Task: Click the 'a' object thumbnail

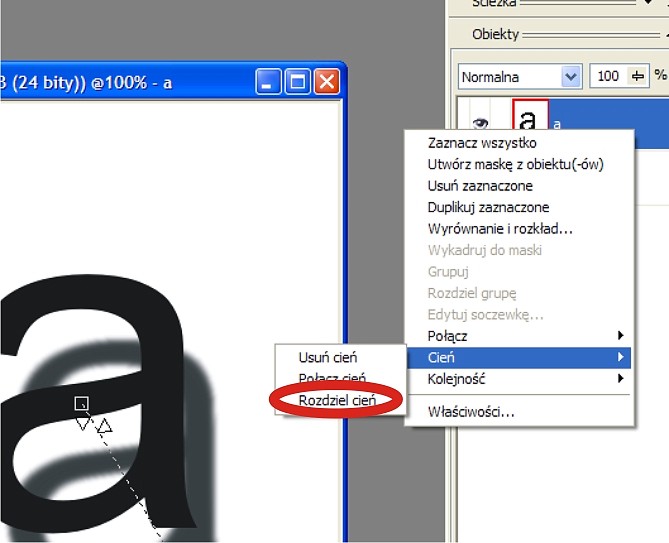Action: [529, 118]
